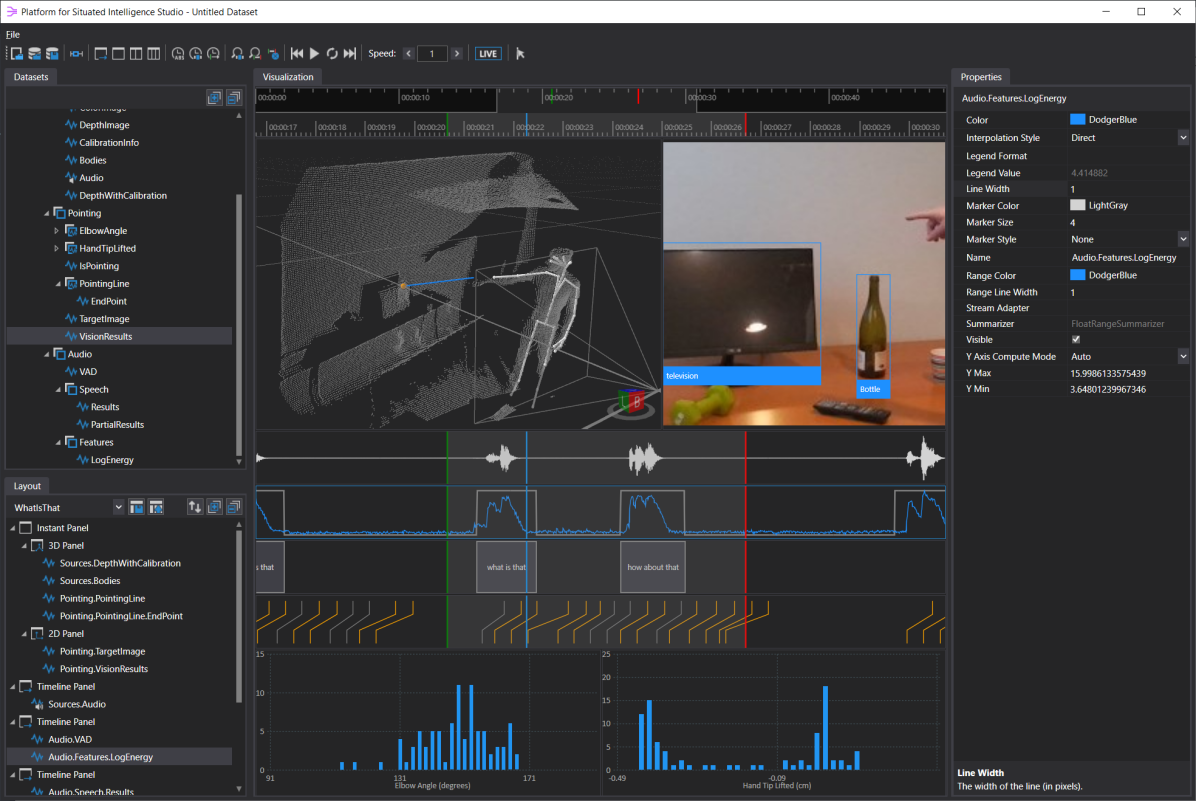Select the DepthImage stream in Datasets
The image size is (1196, 801).
[104, 125]
